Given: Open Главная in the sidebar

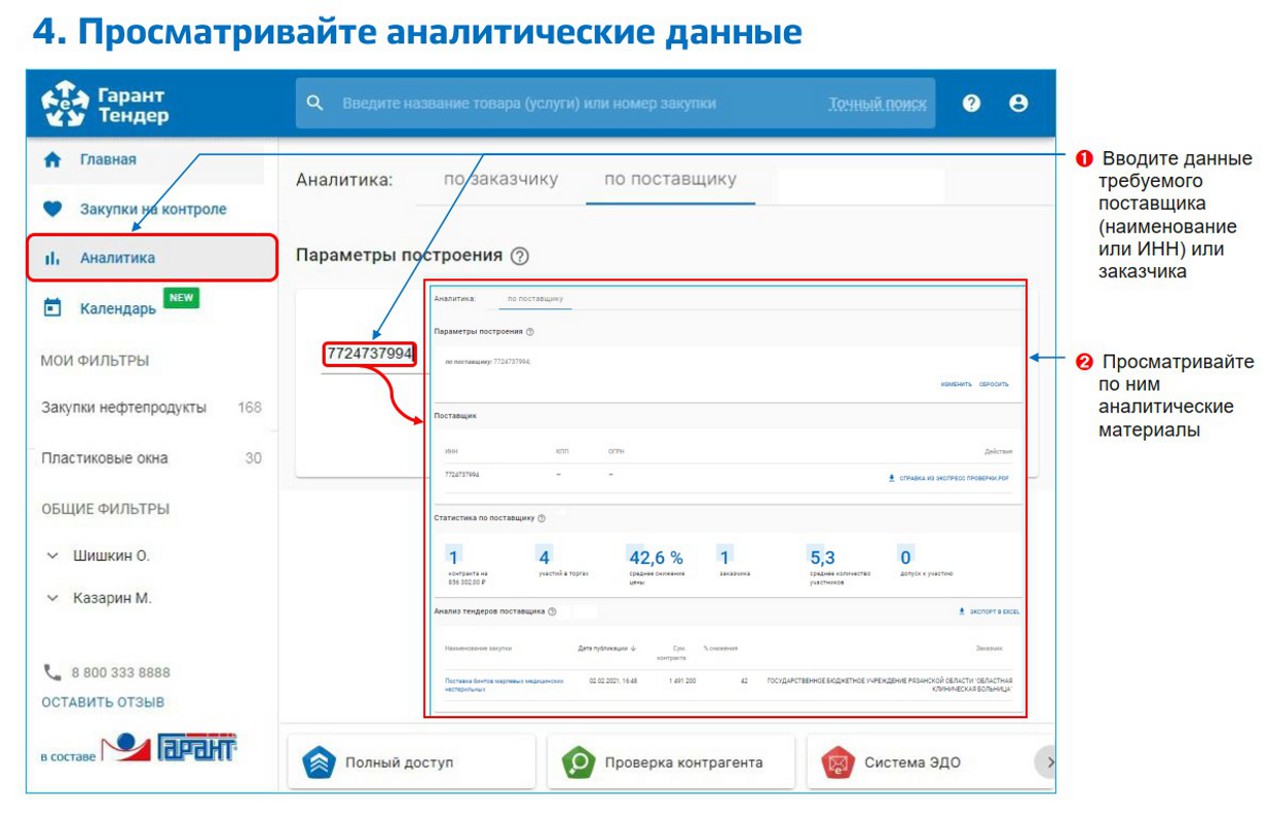Looking at the screenshot, I should pyautogui.click(x=108, y=160).
